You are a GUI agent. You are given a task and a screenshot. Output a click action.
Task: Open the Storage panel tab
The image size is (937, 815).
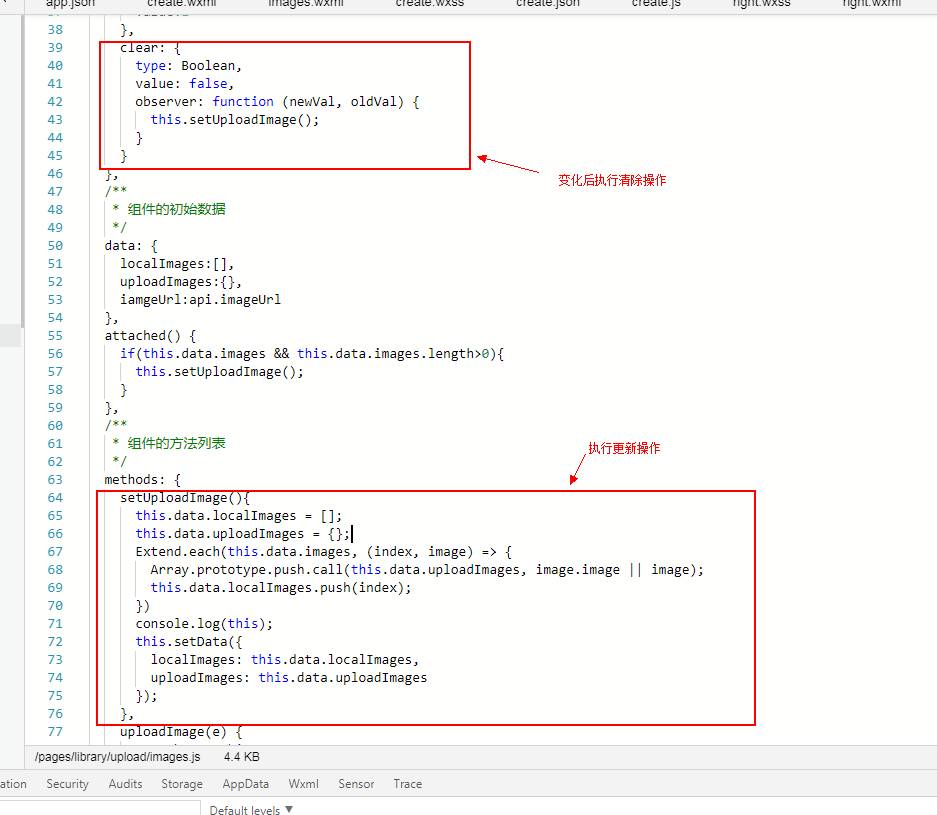pos(182,784)
